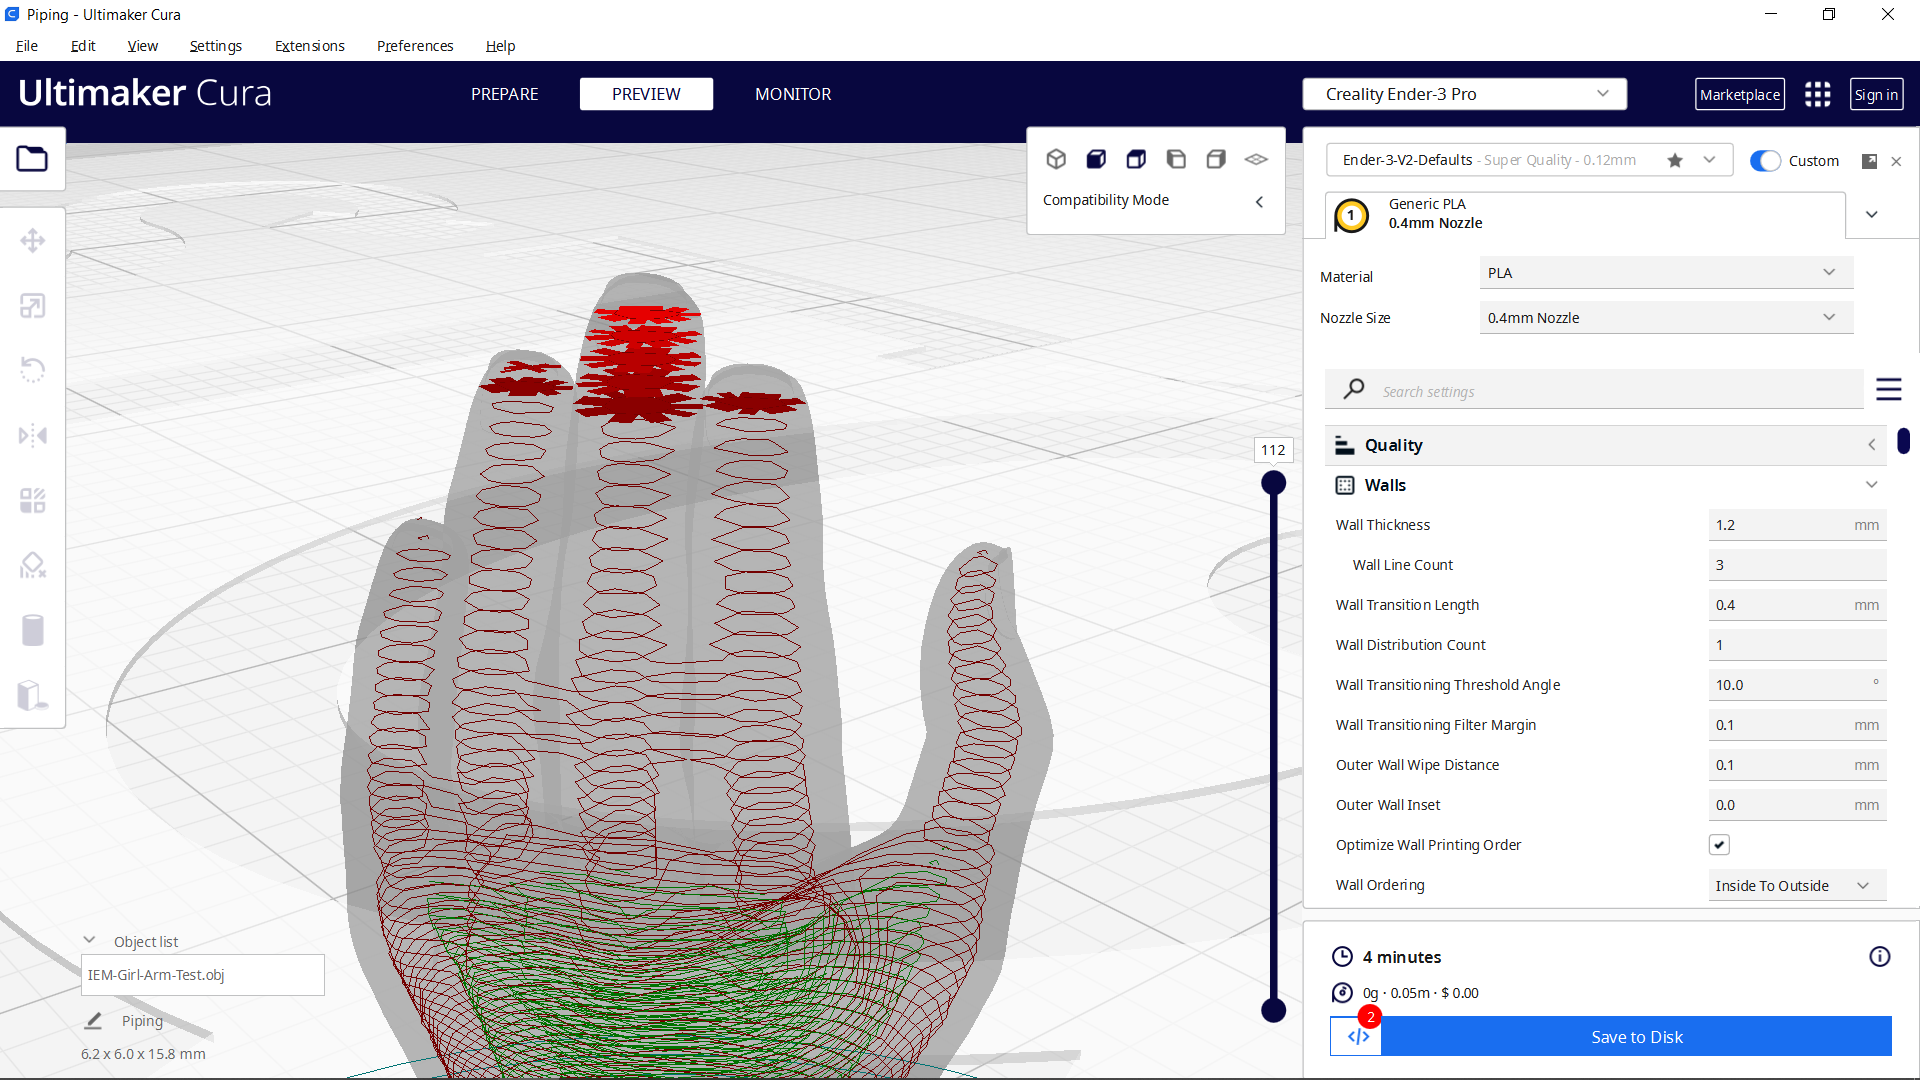Select the Mirror tool in left toolbar
The width and height of the screenshot is (1920, 1080).
pyautogui.click(x=32, y=436)
